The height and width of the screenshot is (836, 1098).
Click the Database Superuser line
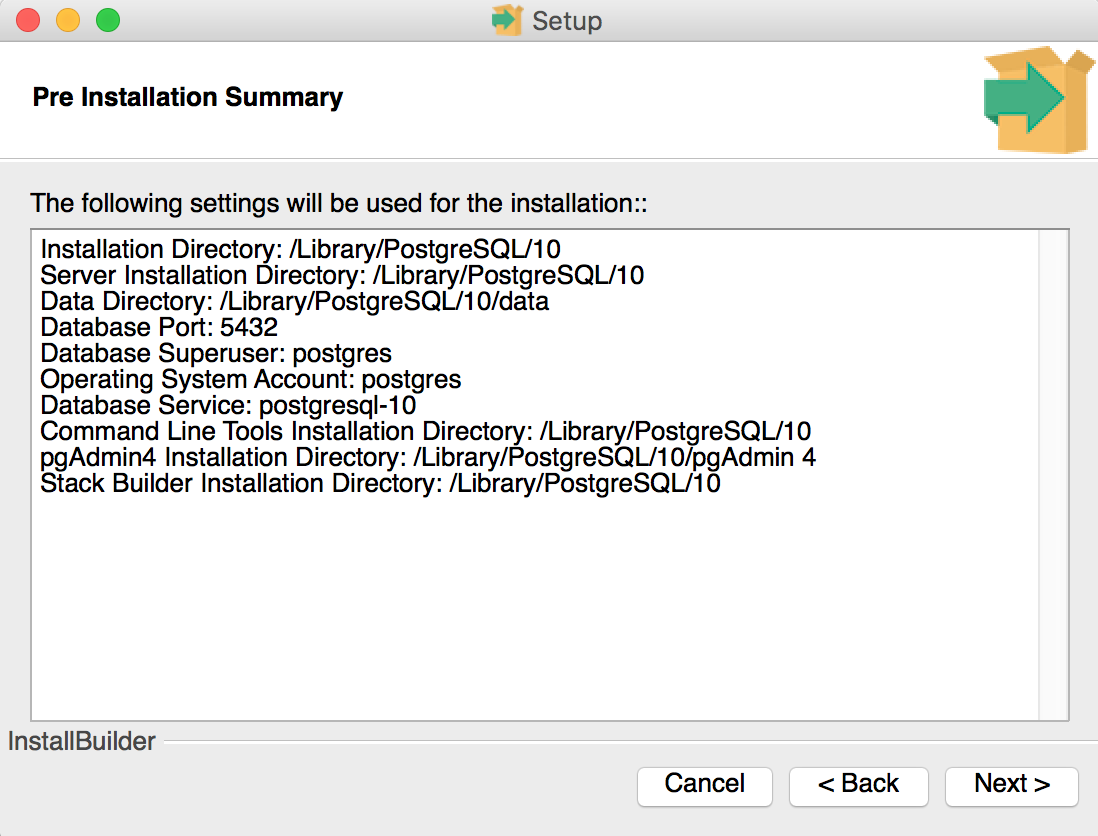click(x=216, y=353)
